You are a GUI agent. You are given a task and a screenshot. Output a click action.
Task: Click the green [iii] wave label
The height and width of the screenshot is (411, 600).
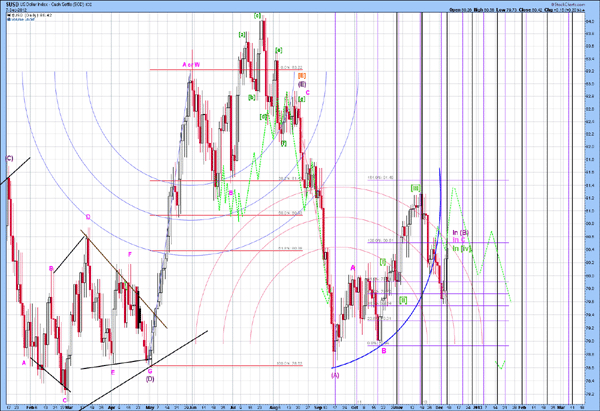click(416, 188)
